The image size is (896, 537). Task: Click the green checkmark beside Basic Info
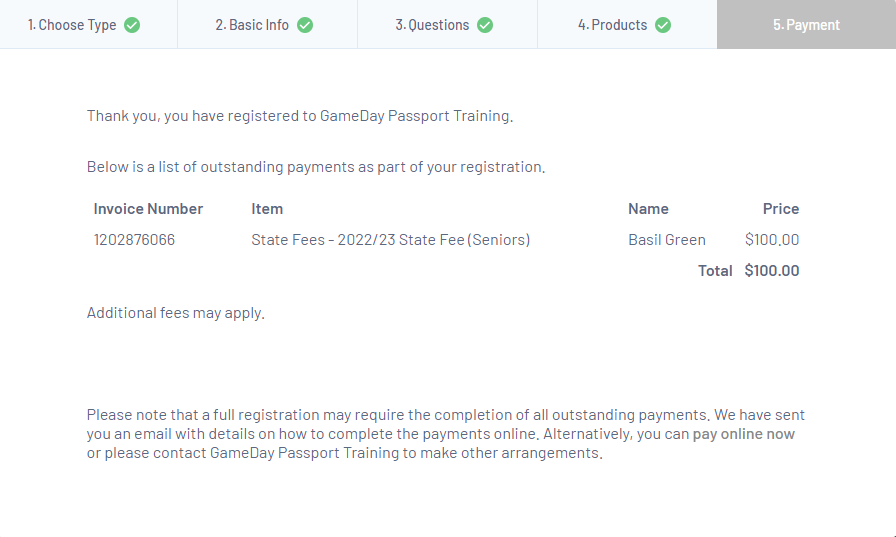point(305,25)
